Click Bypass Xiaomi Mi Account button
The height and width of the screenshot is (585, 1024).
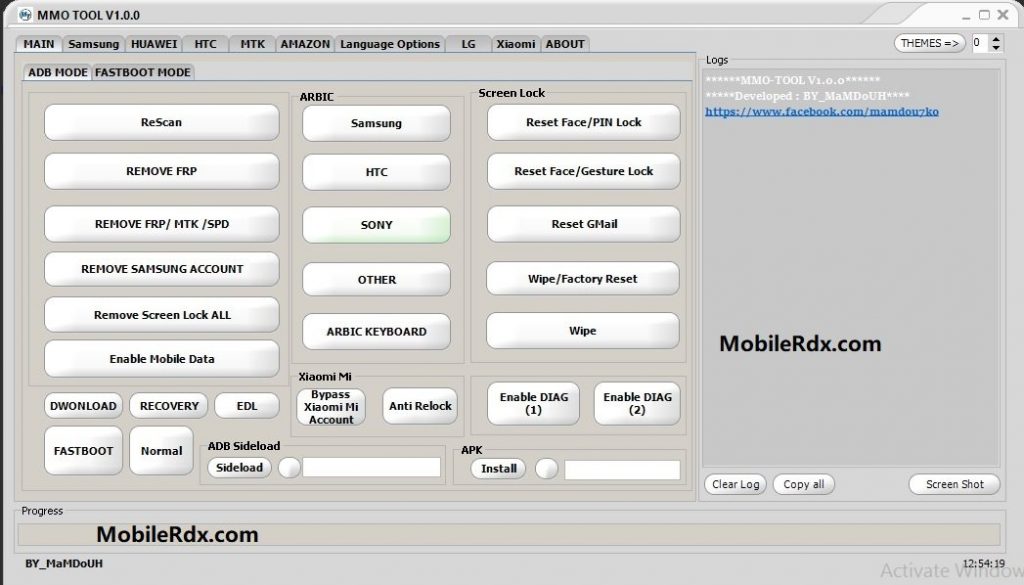point(331,407)
